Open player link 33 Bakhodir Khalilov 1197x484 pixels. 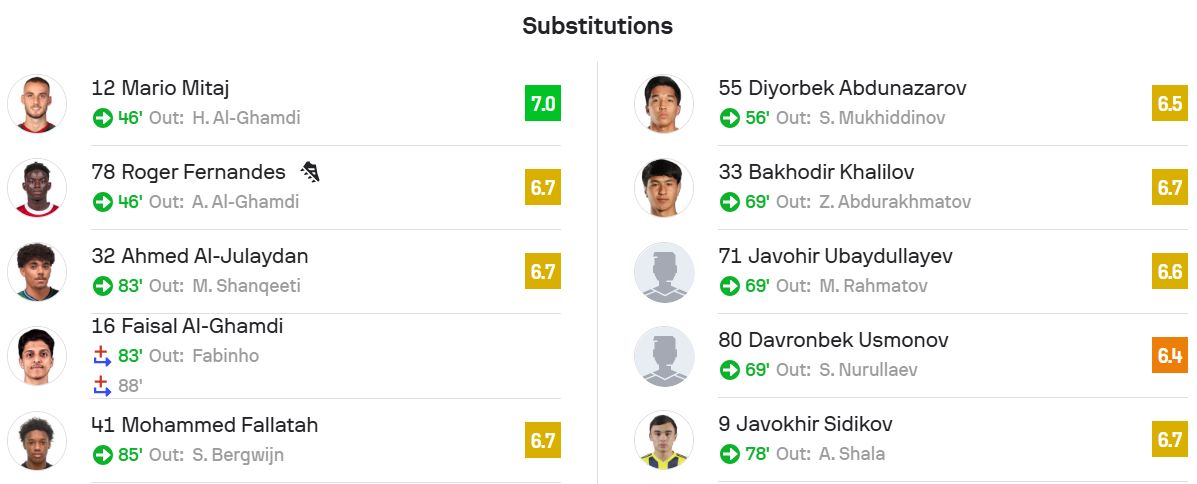816,172
